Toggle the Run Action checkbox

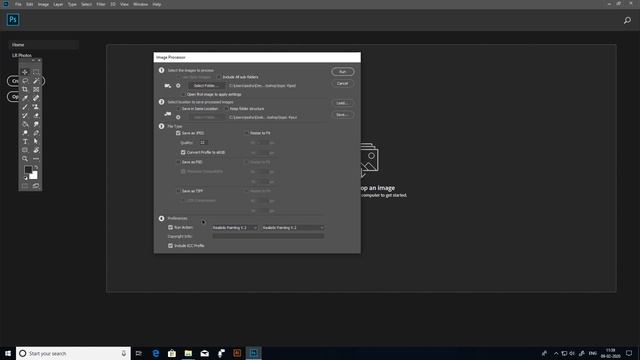point(170,227)
